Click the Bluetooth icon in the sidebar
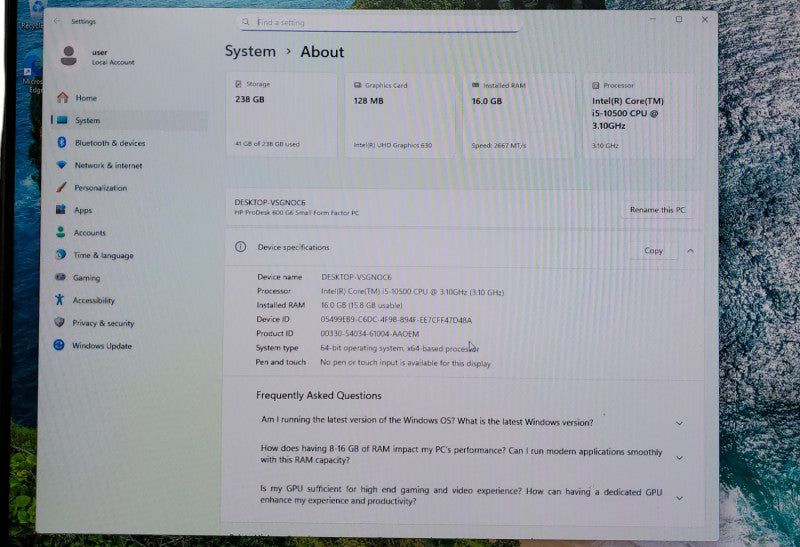Image resolution: width=800 pixels, height=547 pixels. (x=62, y=142)
